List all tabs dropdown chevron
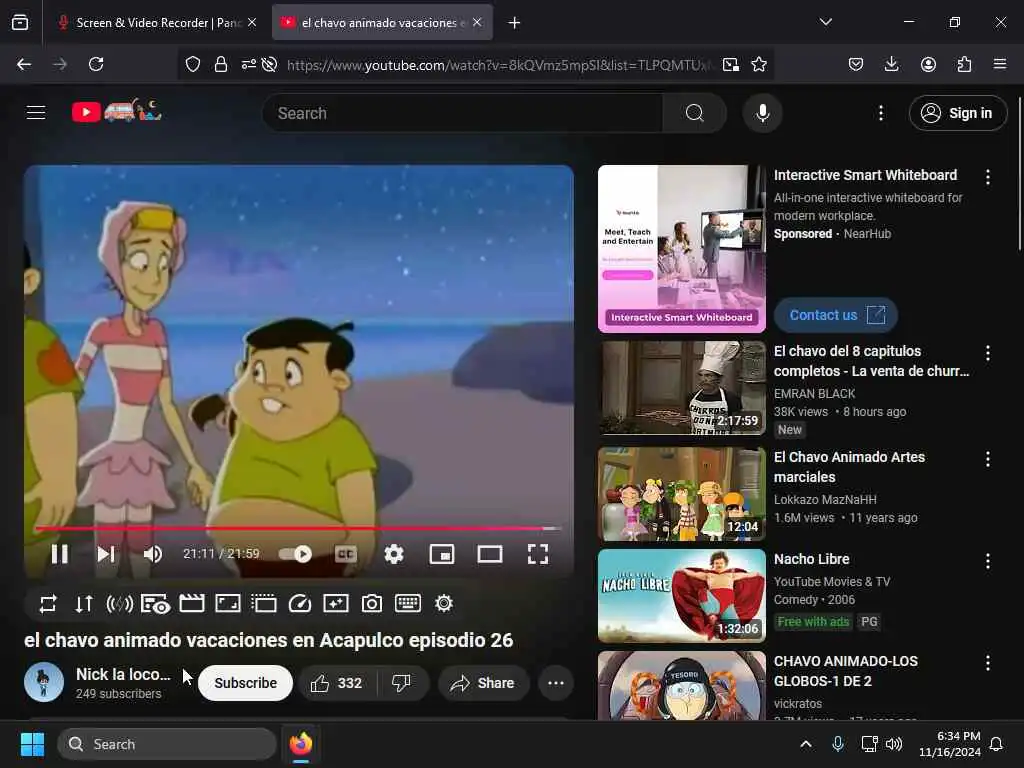The height and width of the screenshot is (768, 1024). click(x=825, y=22)
